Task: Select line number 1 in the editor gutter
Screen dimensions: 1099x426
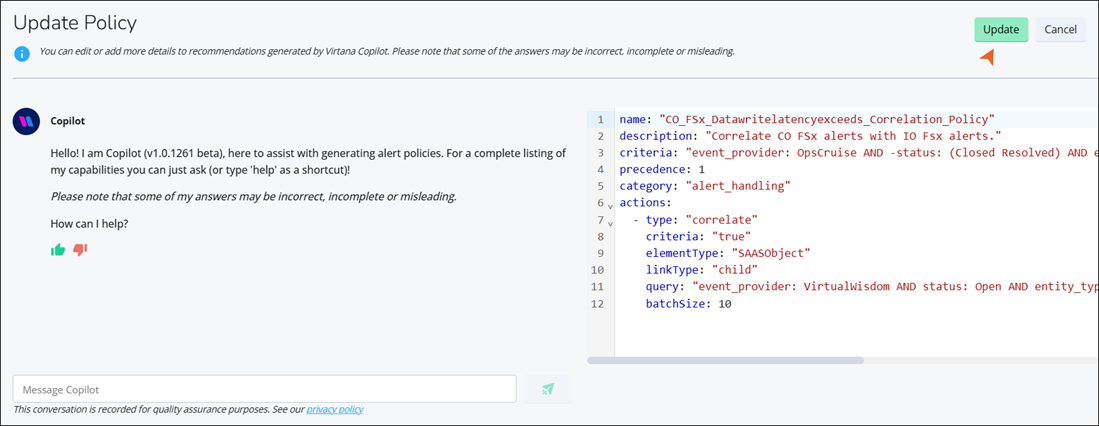Action: (600, 119)
